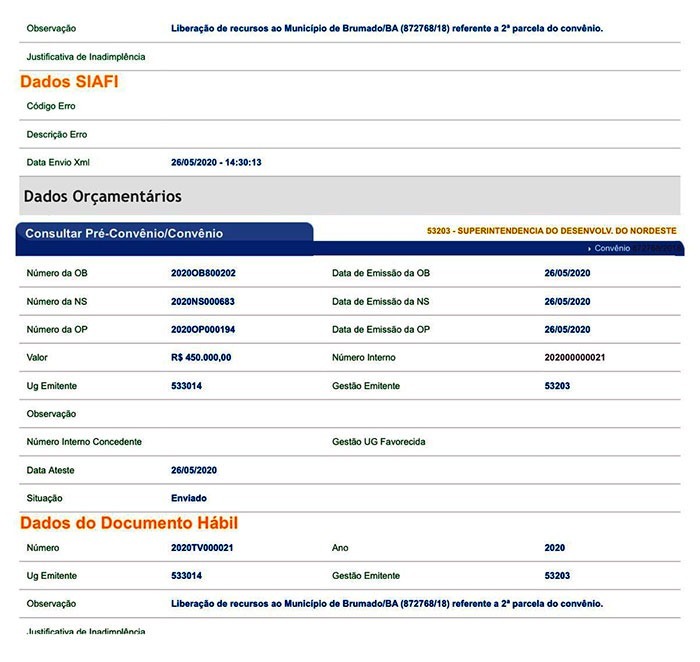The height and width of the screenshot is (662, 700).
Task: Select the Ano value 2020
Action: click(x=554, y=548)
